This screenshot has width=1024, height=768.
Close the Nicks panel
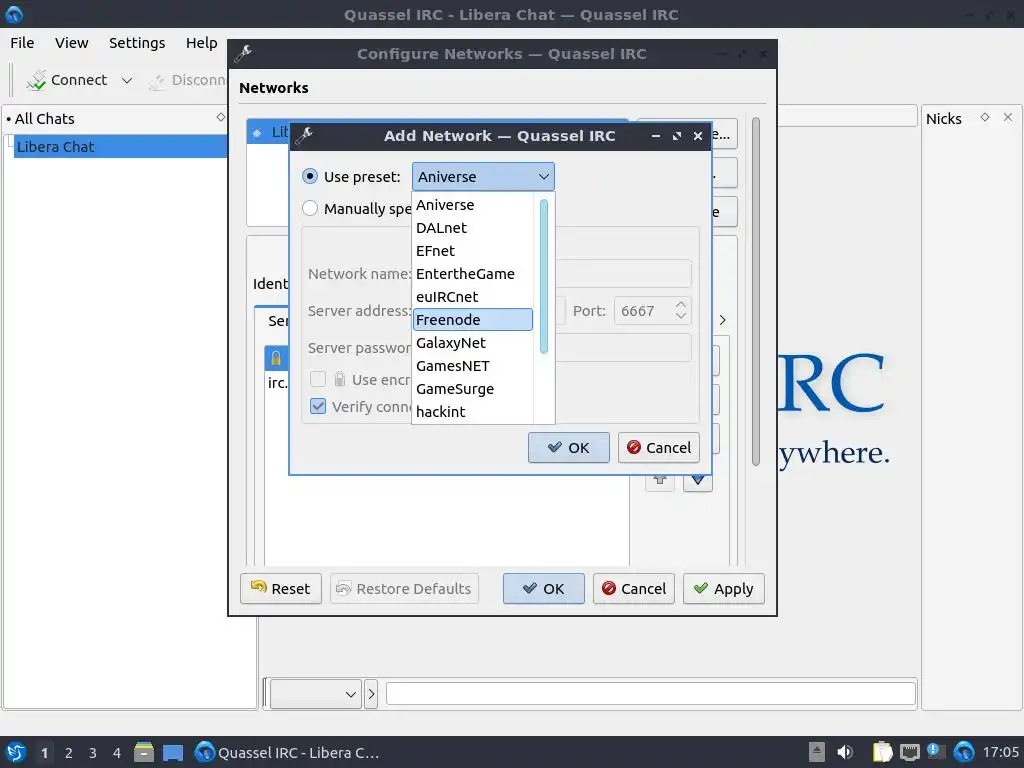1008,117
